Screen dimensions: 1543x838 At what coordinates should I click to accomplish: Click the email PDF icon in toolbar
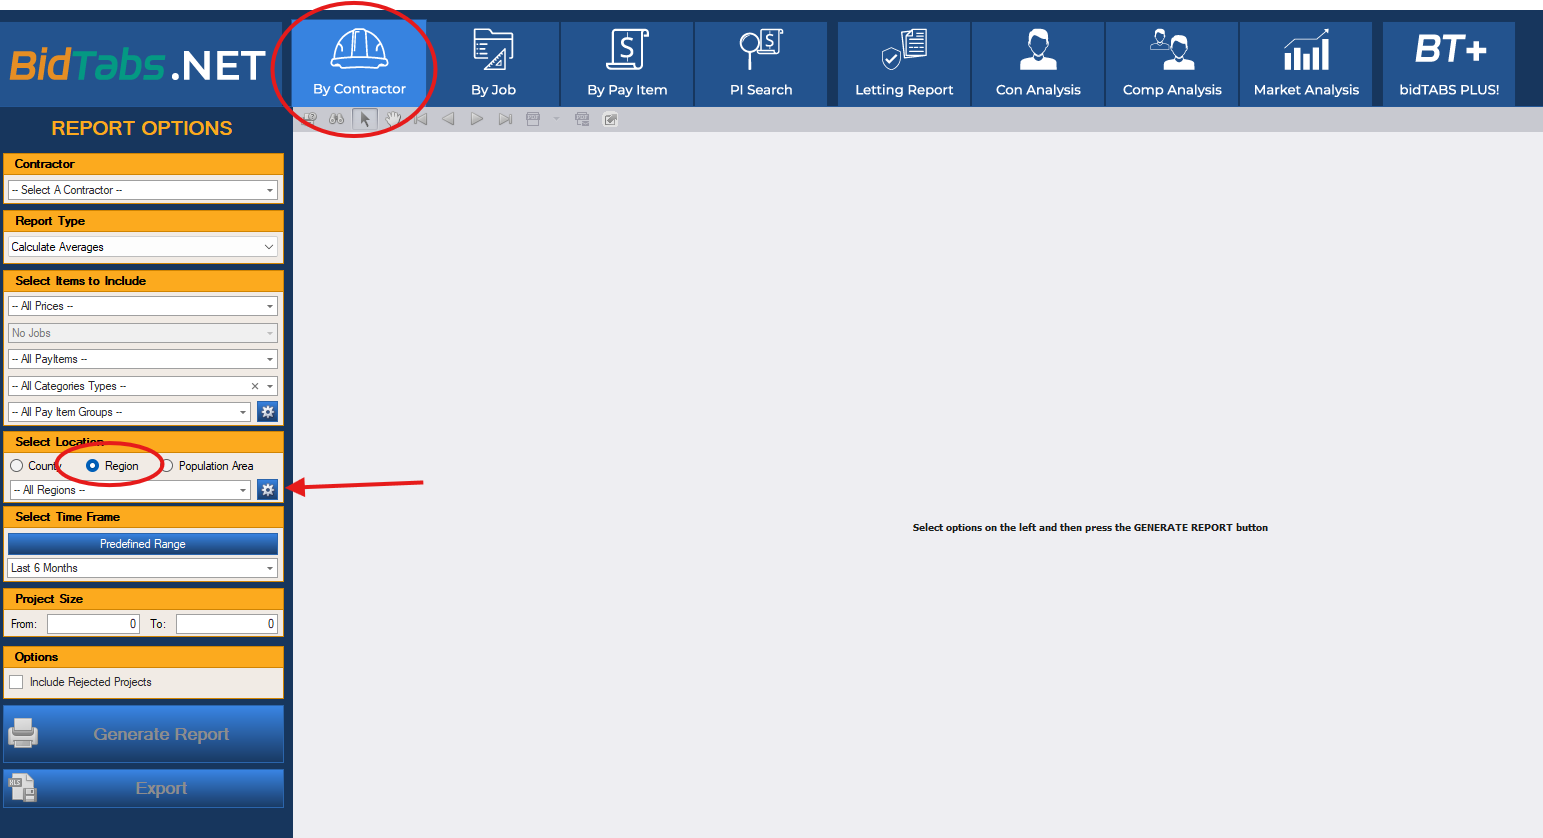tap(582, 119)
